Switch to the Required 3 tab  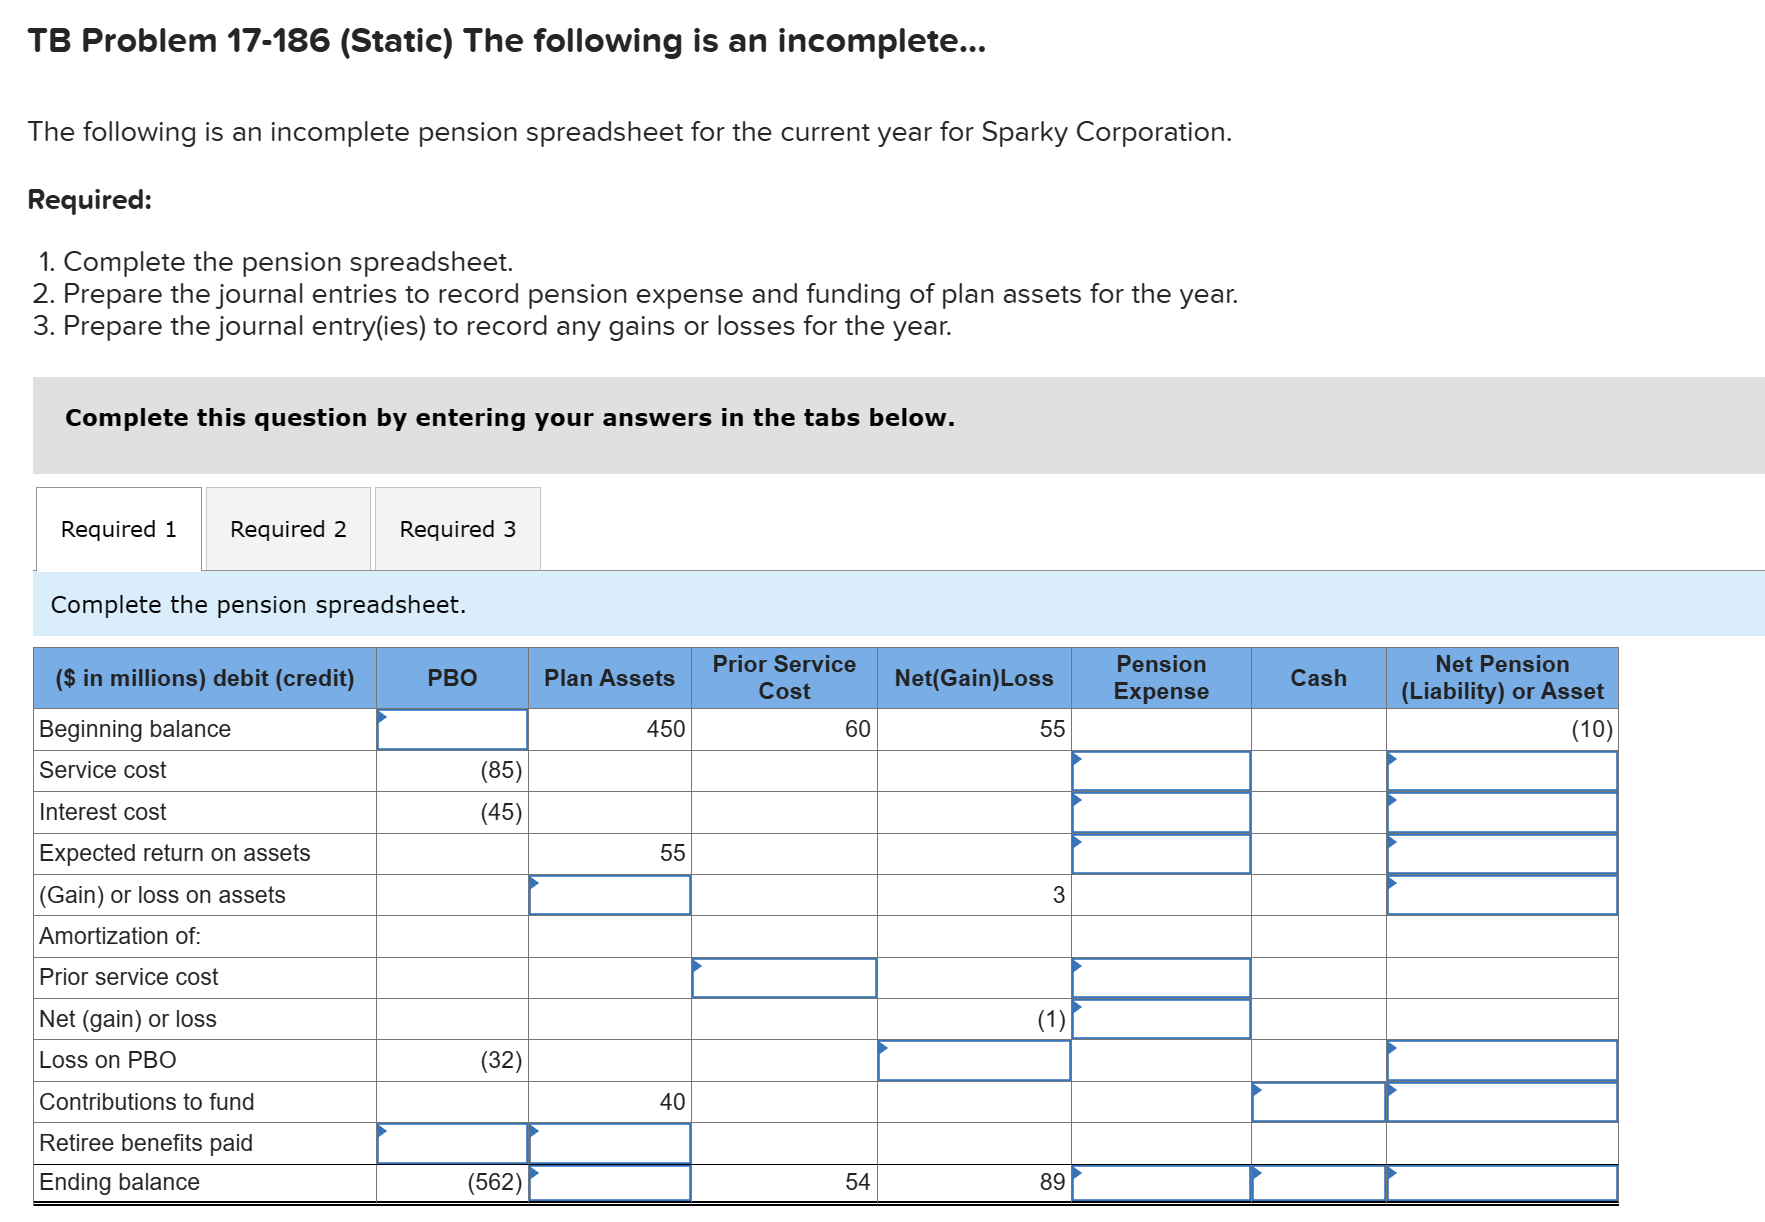457,528
